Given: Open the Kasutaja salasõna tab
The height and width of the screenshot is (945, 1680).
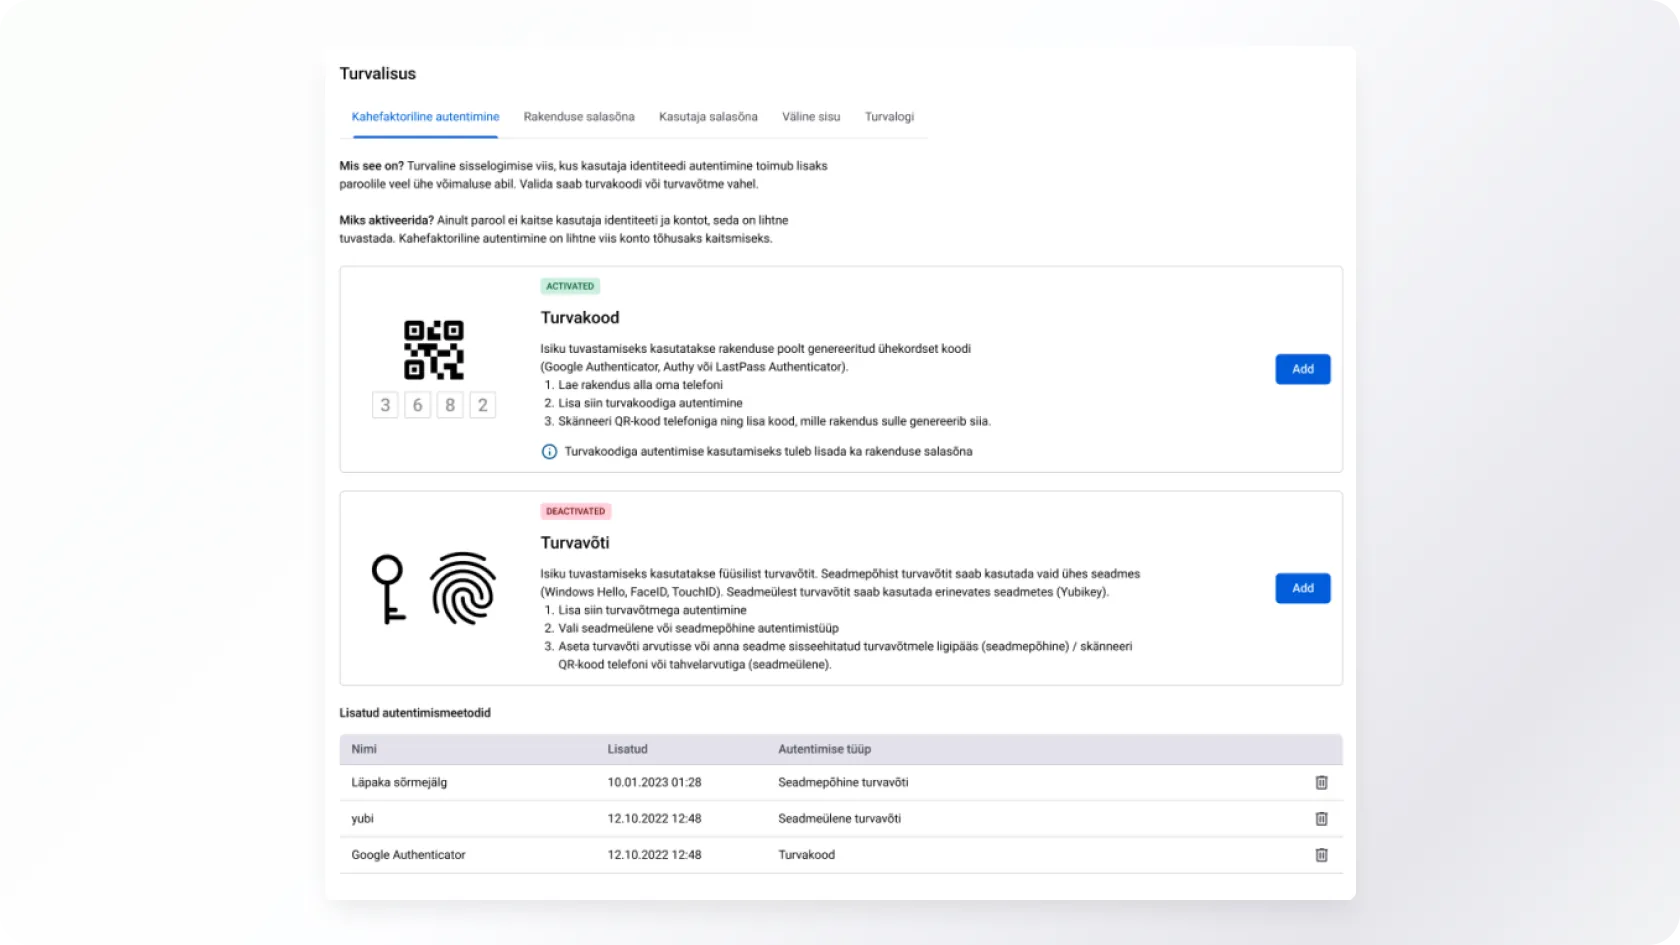Looking at the screenshot, I should tap(708, 117).
